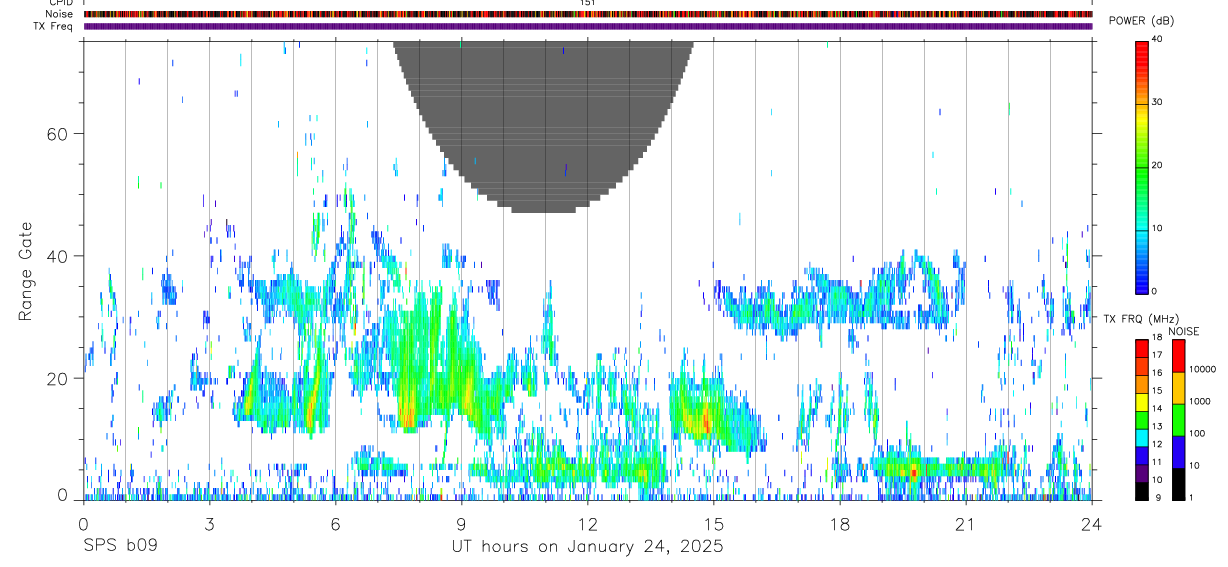Screen dimensions: 1228x567
Task: Click hour 0 on UT time axis
Action: [83, 523]
